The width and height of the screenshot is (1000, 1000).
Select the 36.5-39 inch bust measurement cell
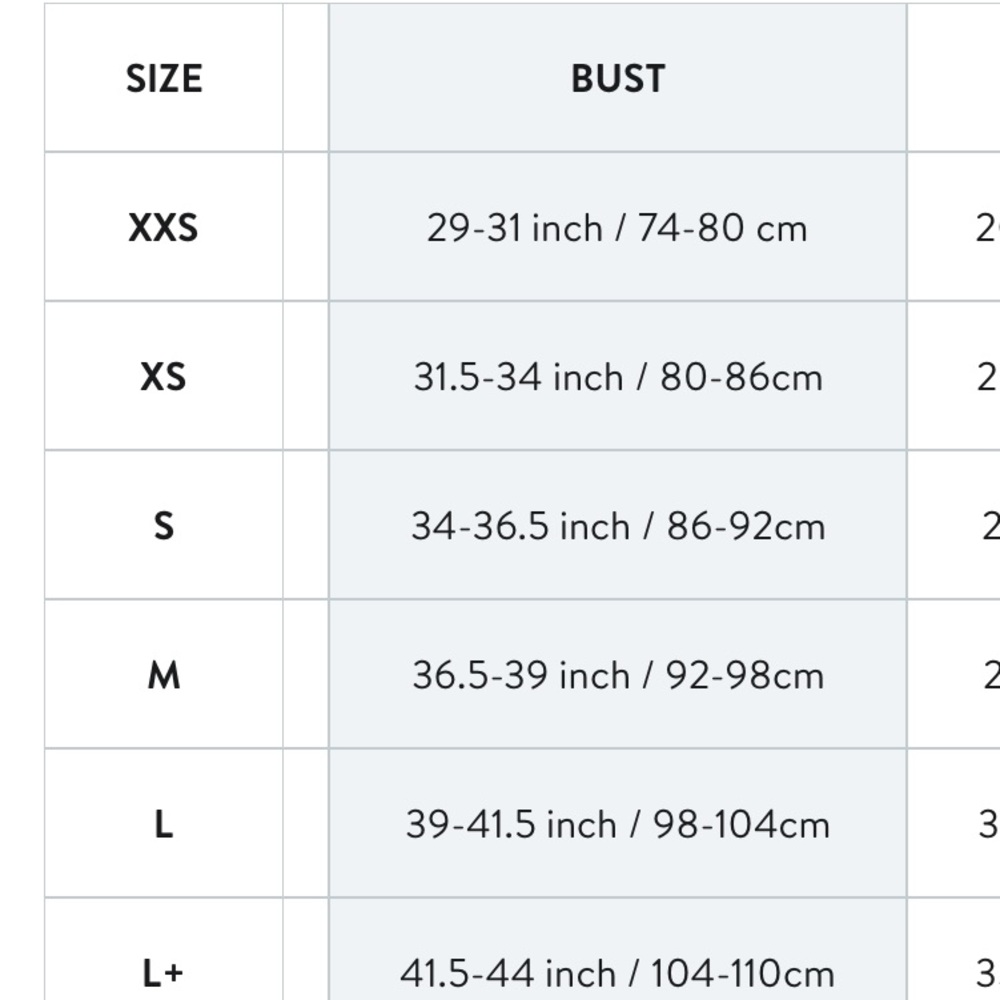point(617,674)
